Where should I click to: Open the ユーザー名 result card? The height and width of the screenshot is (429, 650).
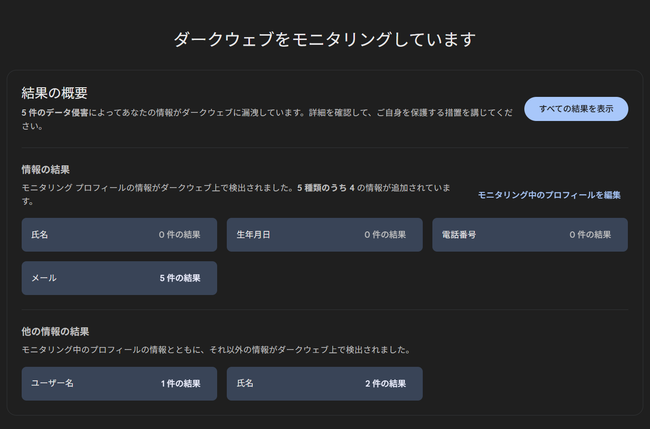pyautogui.click(x=119, y=384)
